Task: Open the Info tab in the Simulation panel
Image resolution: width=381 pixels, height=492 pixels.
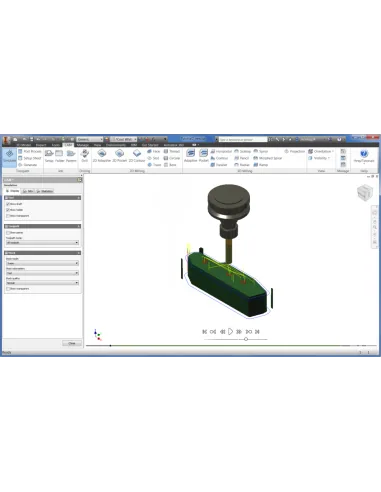Action: point(28,191)
